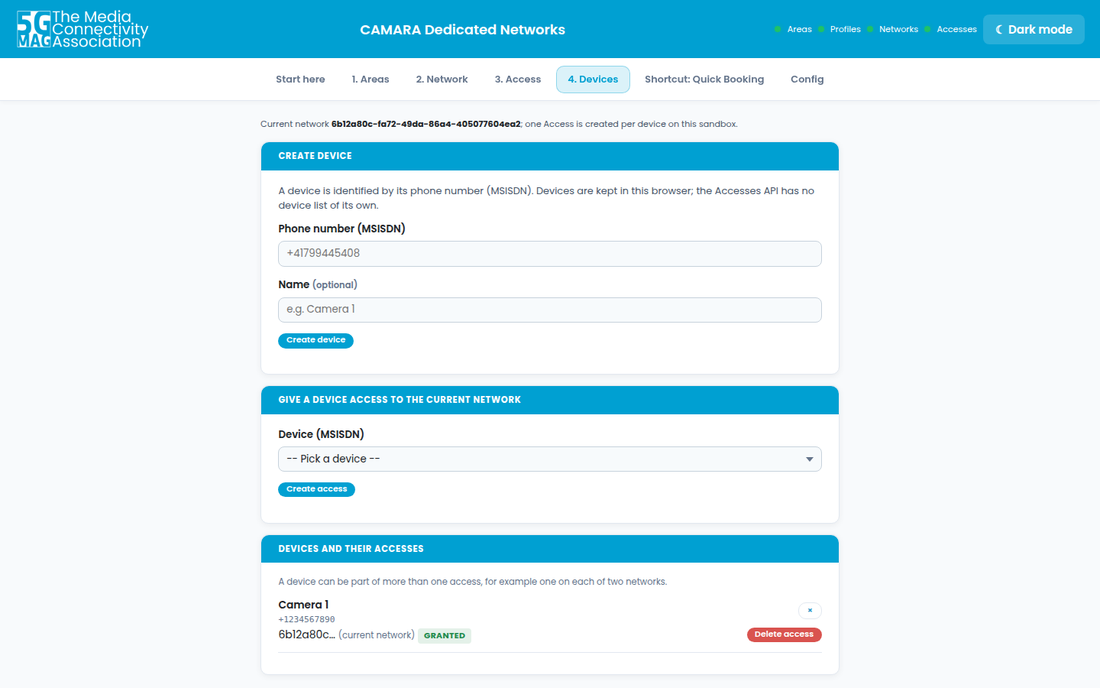Expand the Pick a device dropdown
1100x688 pixels.
click(x=549, y=459)
